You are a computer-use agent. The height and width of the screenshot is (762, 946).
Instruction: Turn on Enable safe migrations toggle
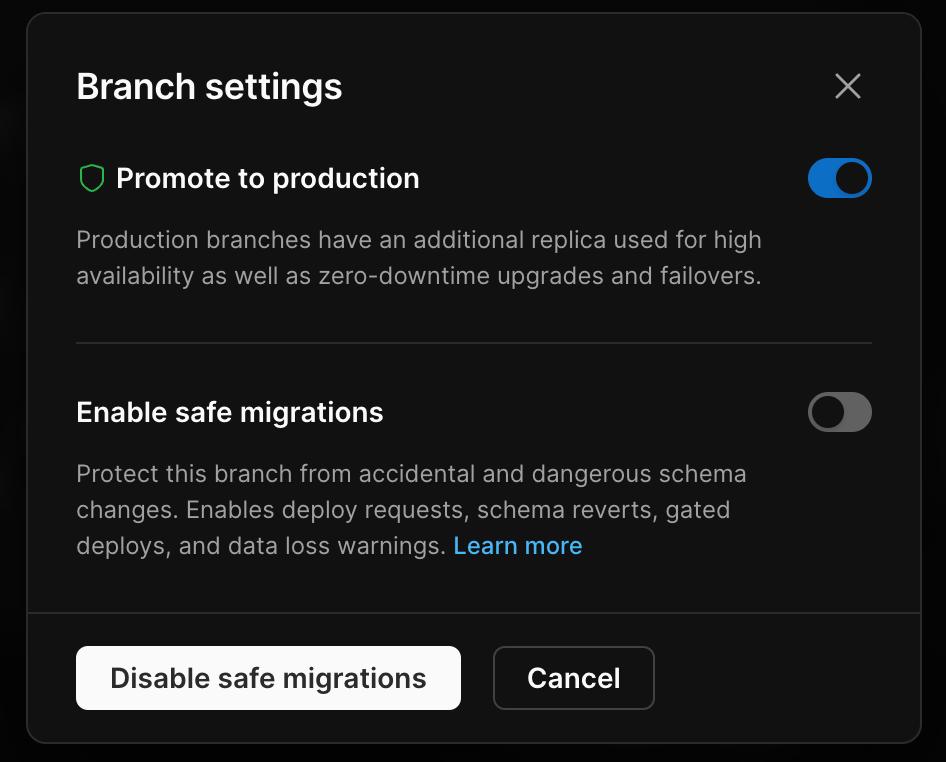pos(839,412)
